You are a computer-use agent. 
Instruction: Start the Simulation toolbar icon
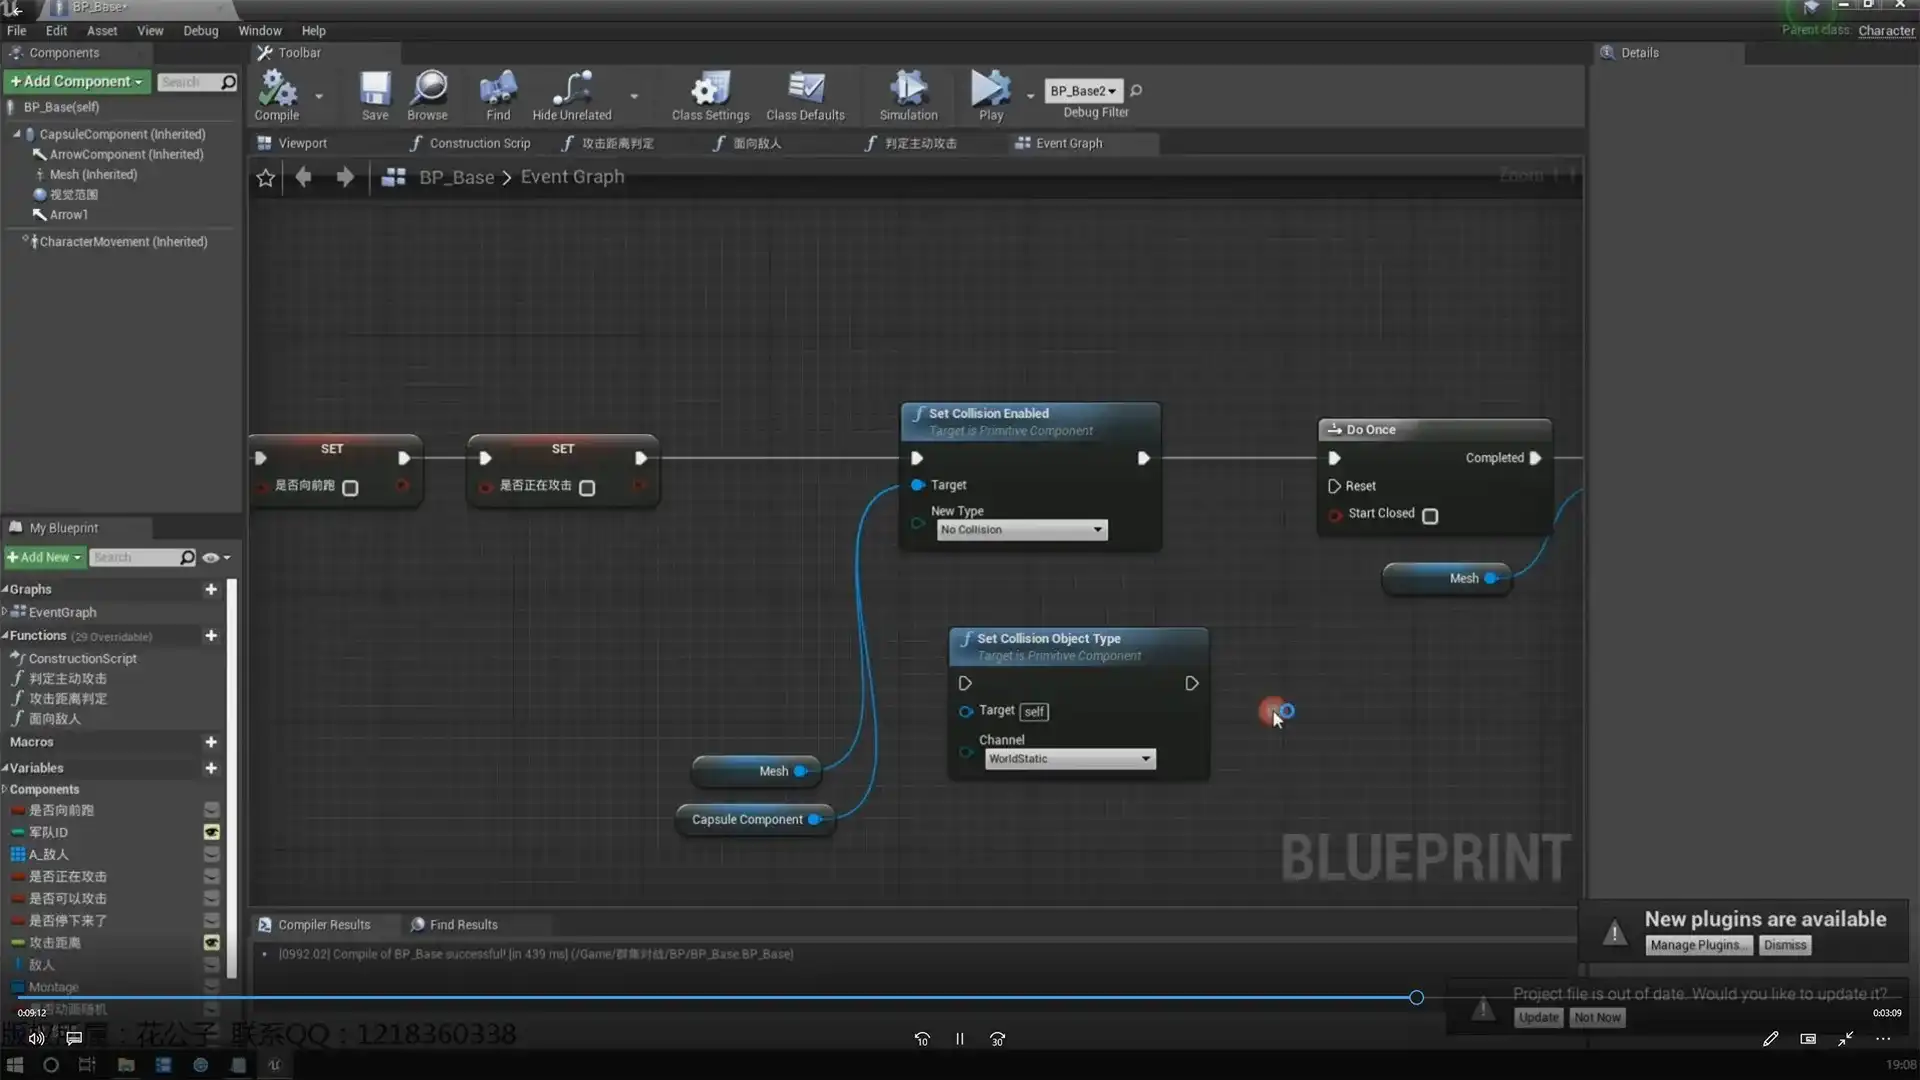pos(908,90)
